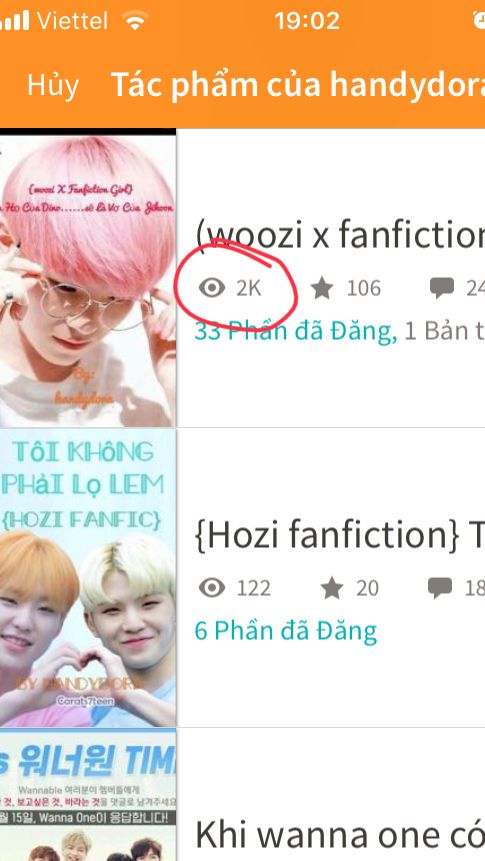
Task: Tap the 19:02 clock in status bar
Action: (307, 21)
